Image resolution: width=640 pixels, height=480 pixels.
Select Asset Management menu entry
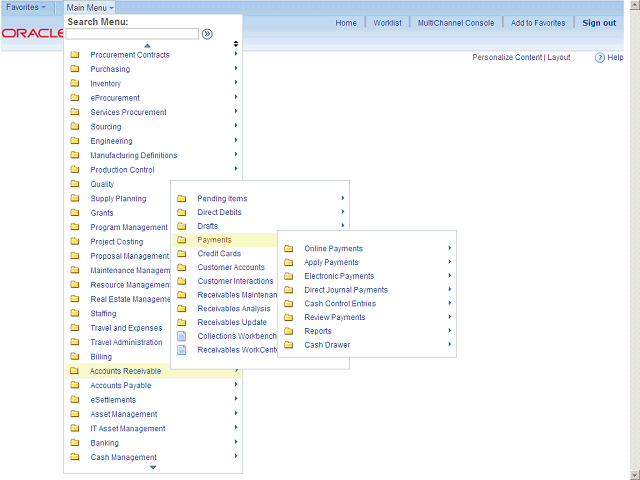point(124,414)
